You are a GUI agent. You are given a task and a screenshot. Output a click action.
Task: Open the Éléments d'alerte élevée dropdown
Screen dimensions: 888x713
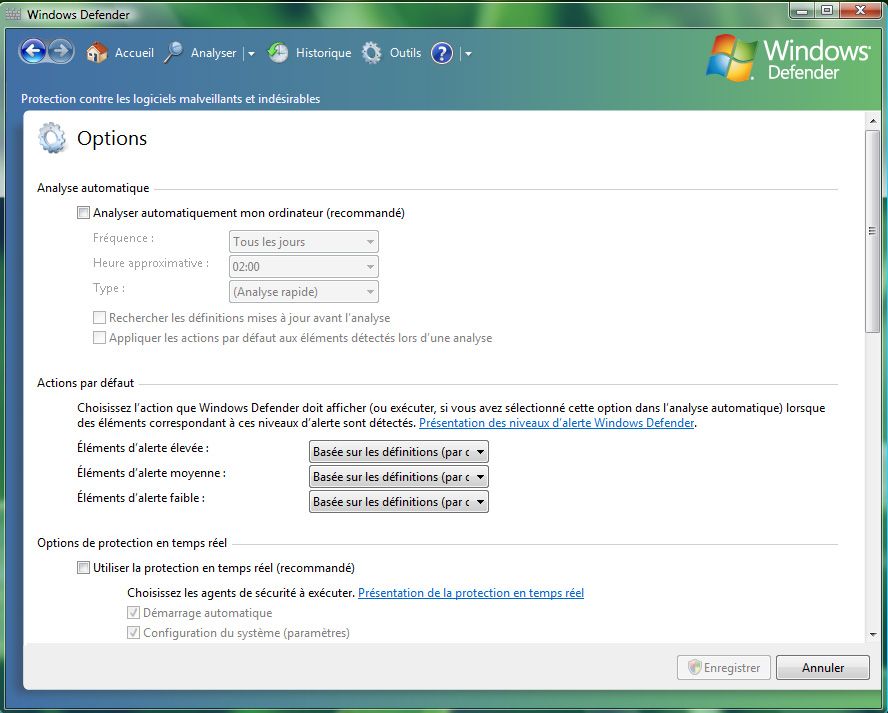click(399, 452)
